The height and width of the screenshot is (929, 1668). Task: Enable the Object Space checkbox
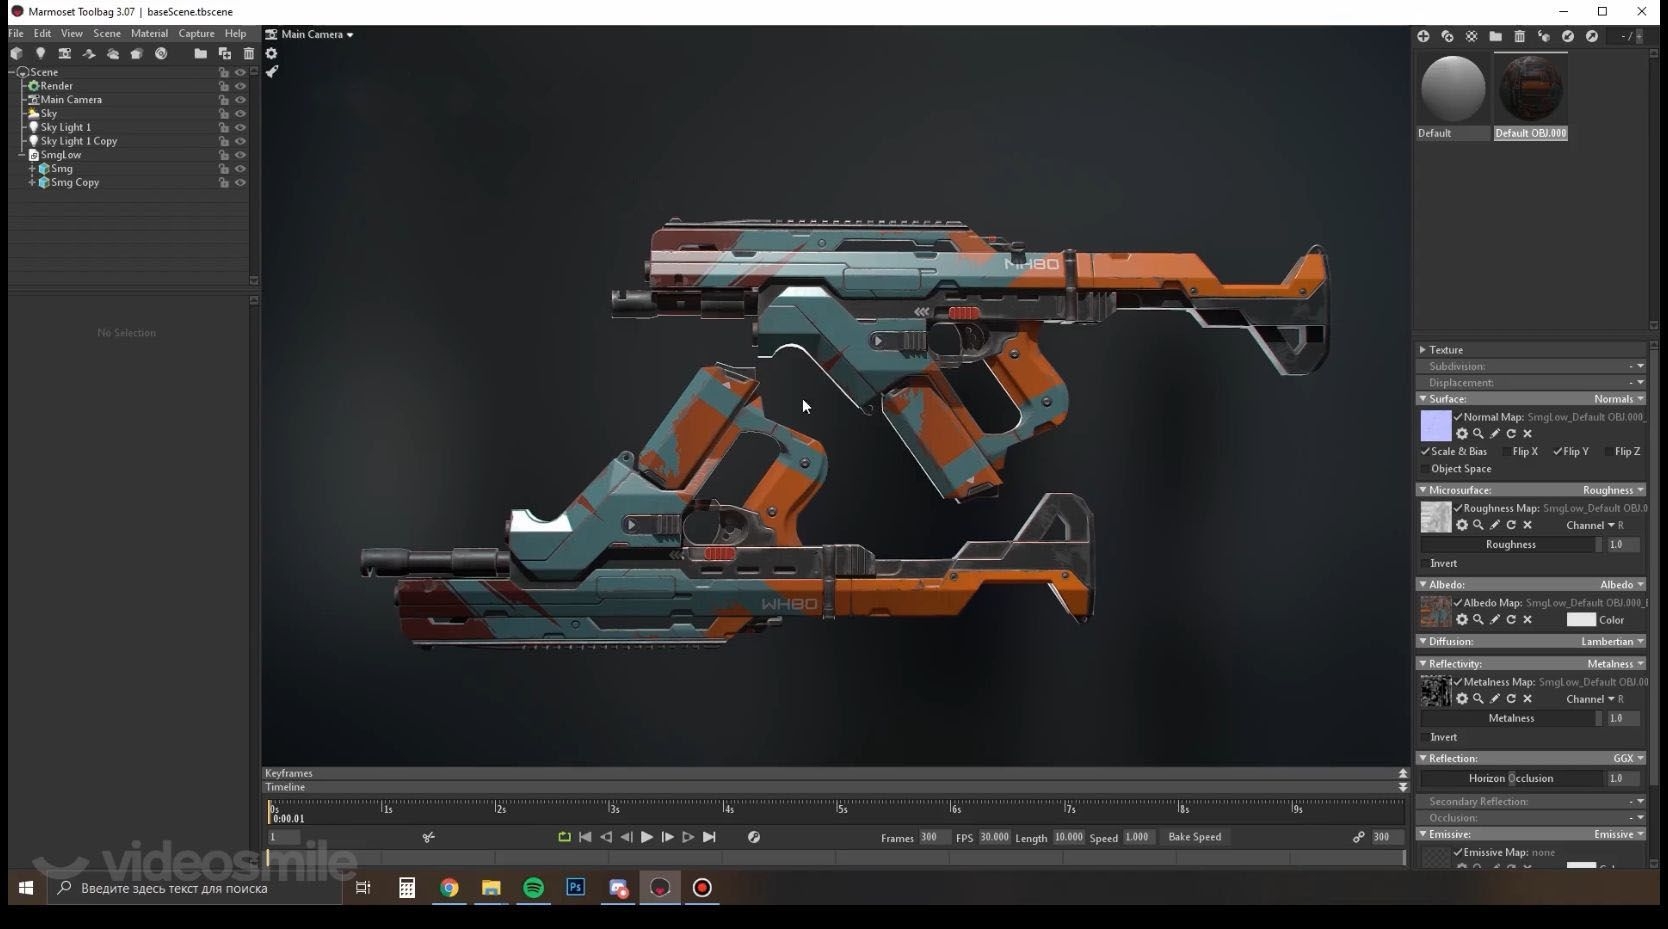click(1425, 469)
